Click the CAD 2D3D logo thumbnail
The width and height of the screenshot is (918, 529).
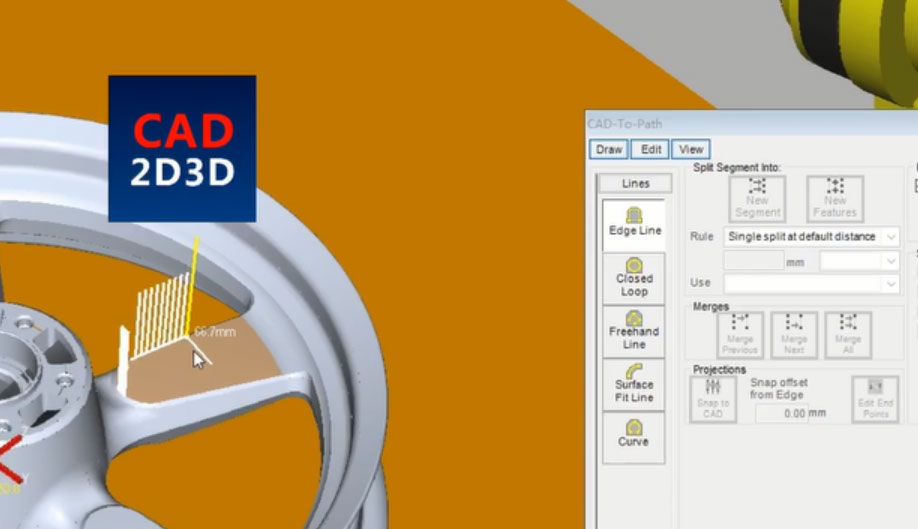pos(182,149)
